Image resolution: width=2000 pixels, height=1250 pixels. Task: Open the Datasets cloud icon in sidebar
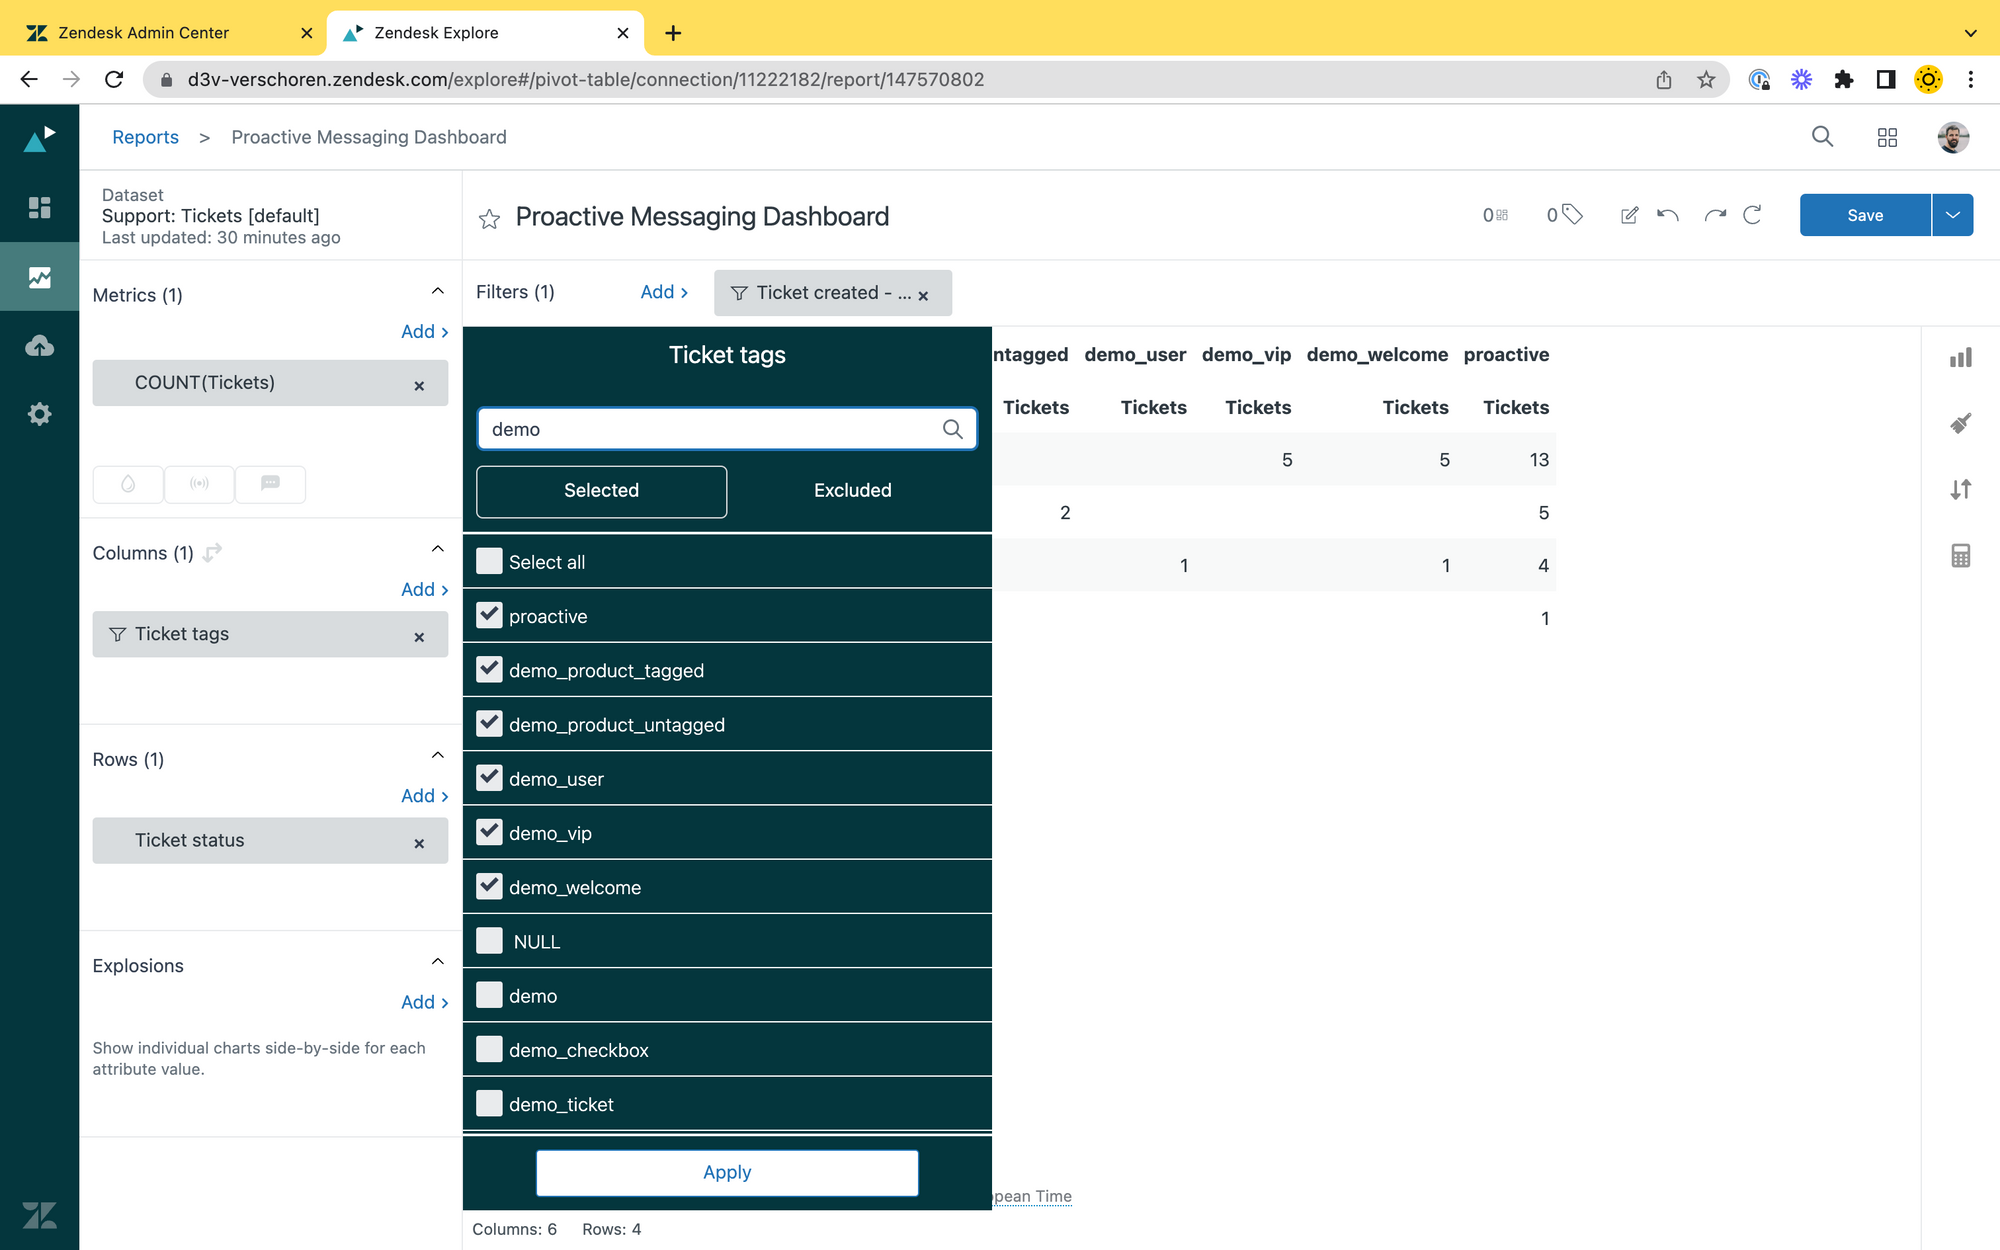[39, 346]
